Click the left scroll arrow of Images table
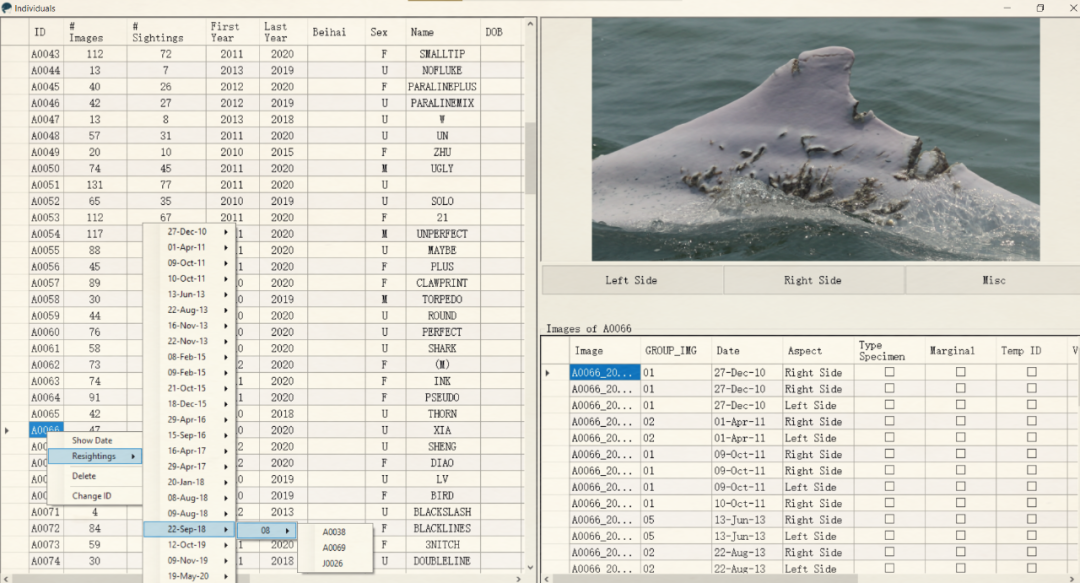Viewport: 1080px width, 583px height. (x=547, y=577)
